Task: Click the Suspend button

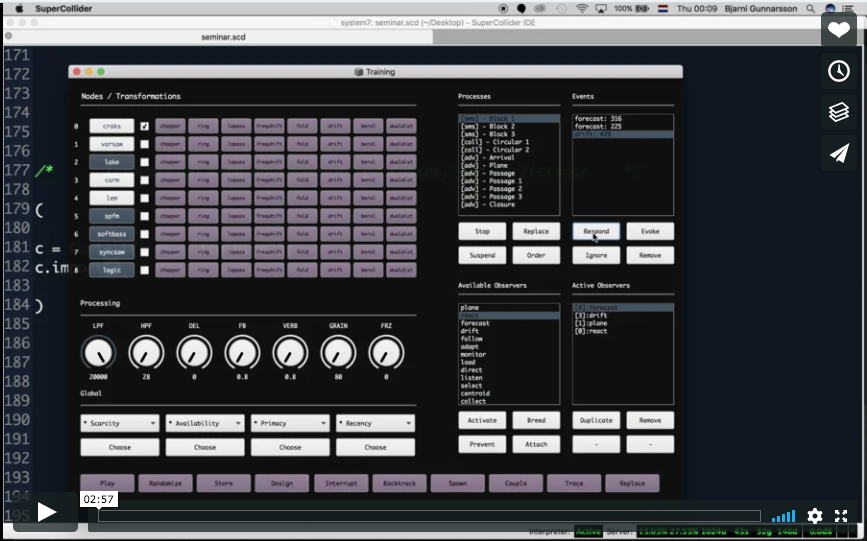Action: (x=482, y=255)
